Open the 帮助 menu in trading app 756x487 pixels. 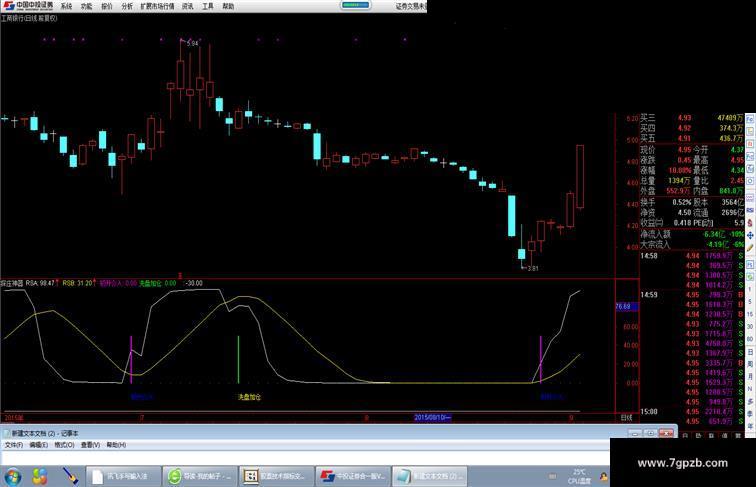228,6
